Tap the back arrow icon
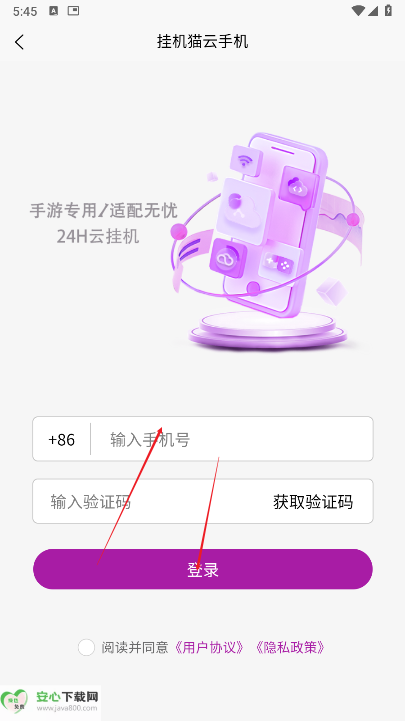Screen dimensions: 405x721 coord(19,42)
